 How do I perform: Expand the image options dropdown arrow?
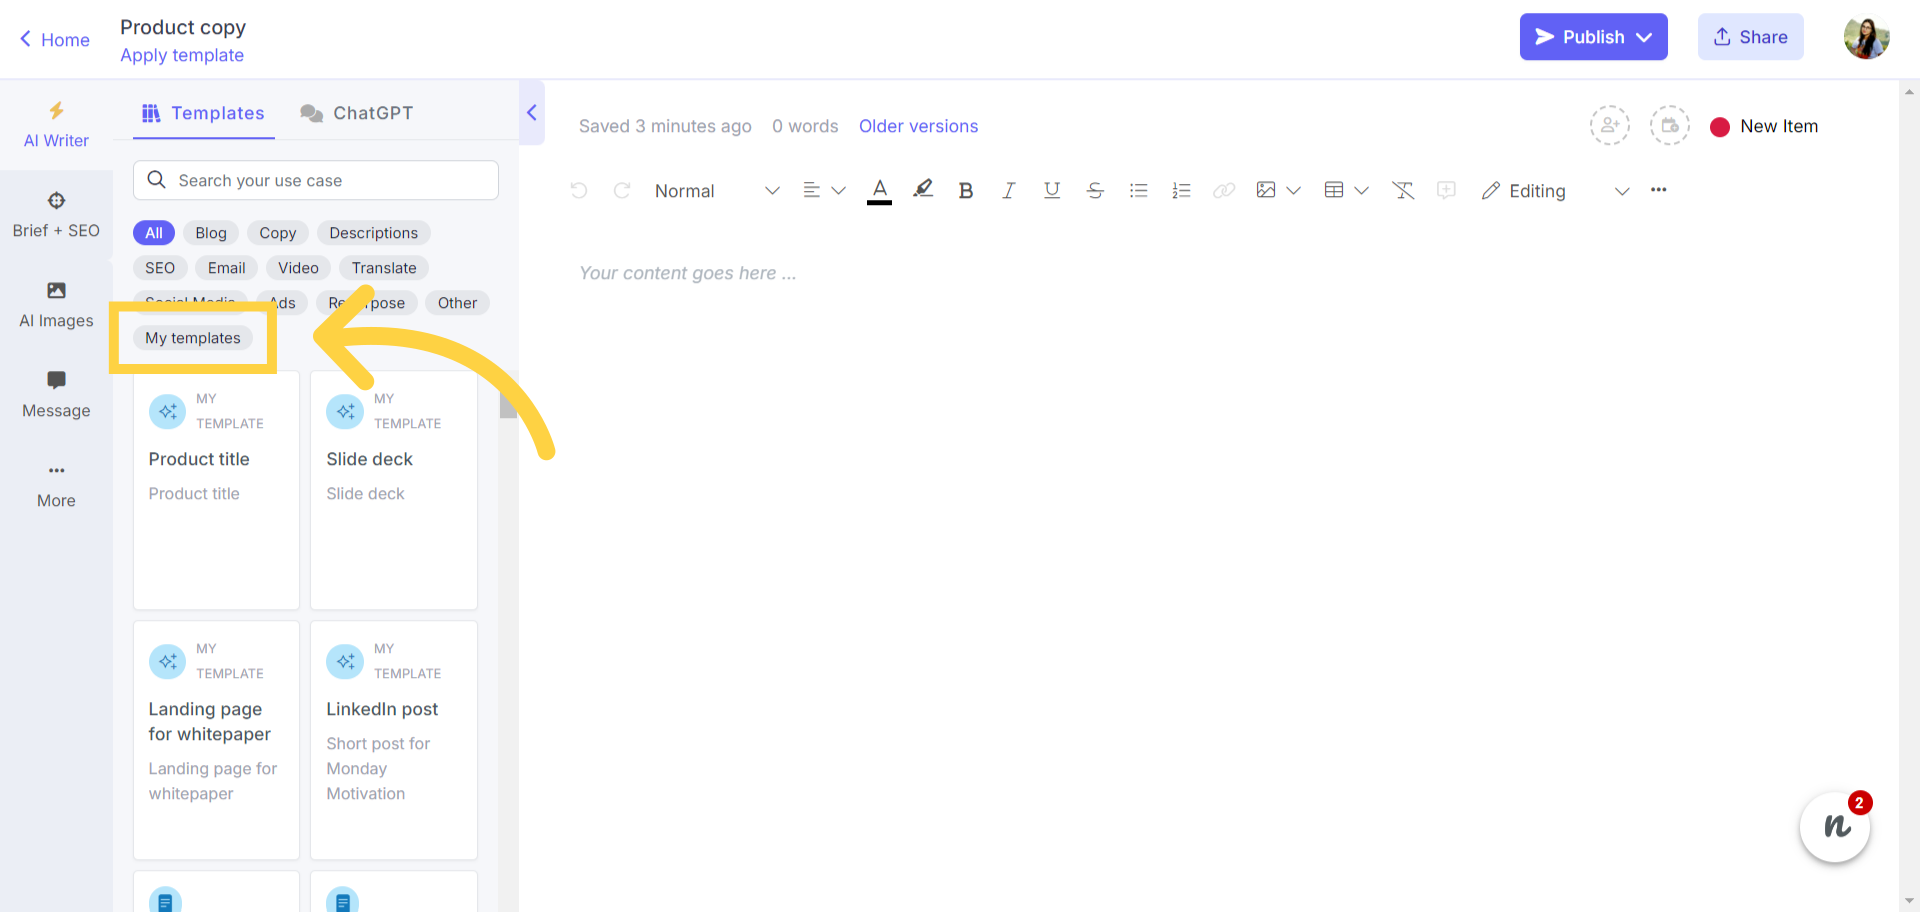point(1293,190)
